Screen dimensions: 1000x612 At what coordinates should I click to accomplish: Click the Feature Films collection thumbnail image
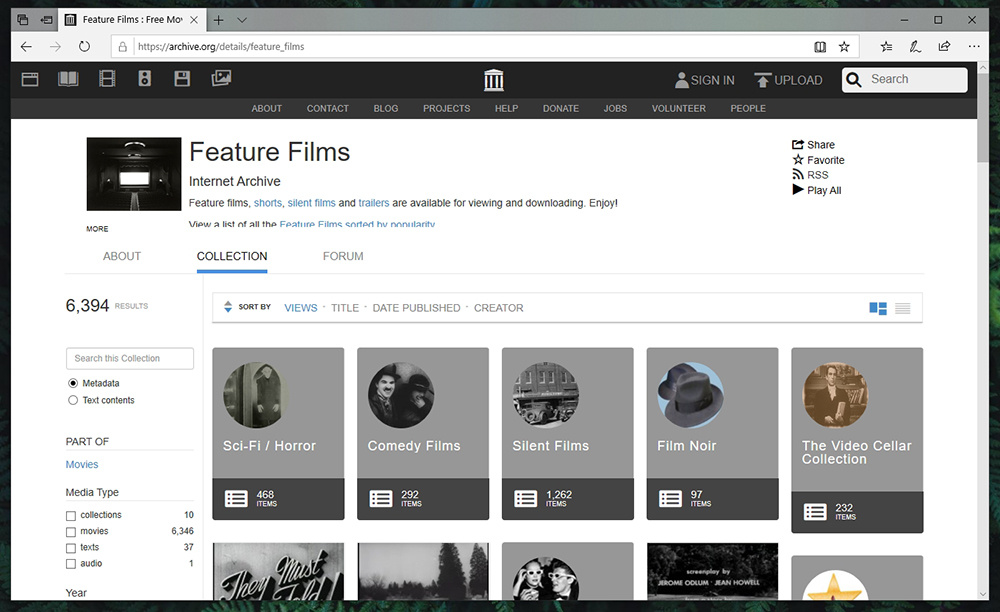point(134,174)
